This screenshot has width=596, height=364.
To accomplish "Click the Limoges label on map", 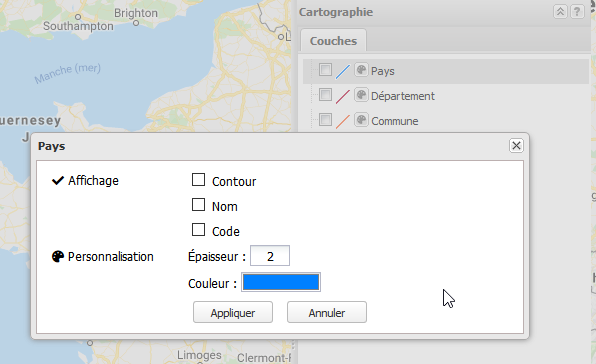I will pos(199,355).
